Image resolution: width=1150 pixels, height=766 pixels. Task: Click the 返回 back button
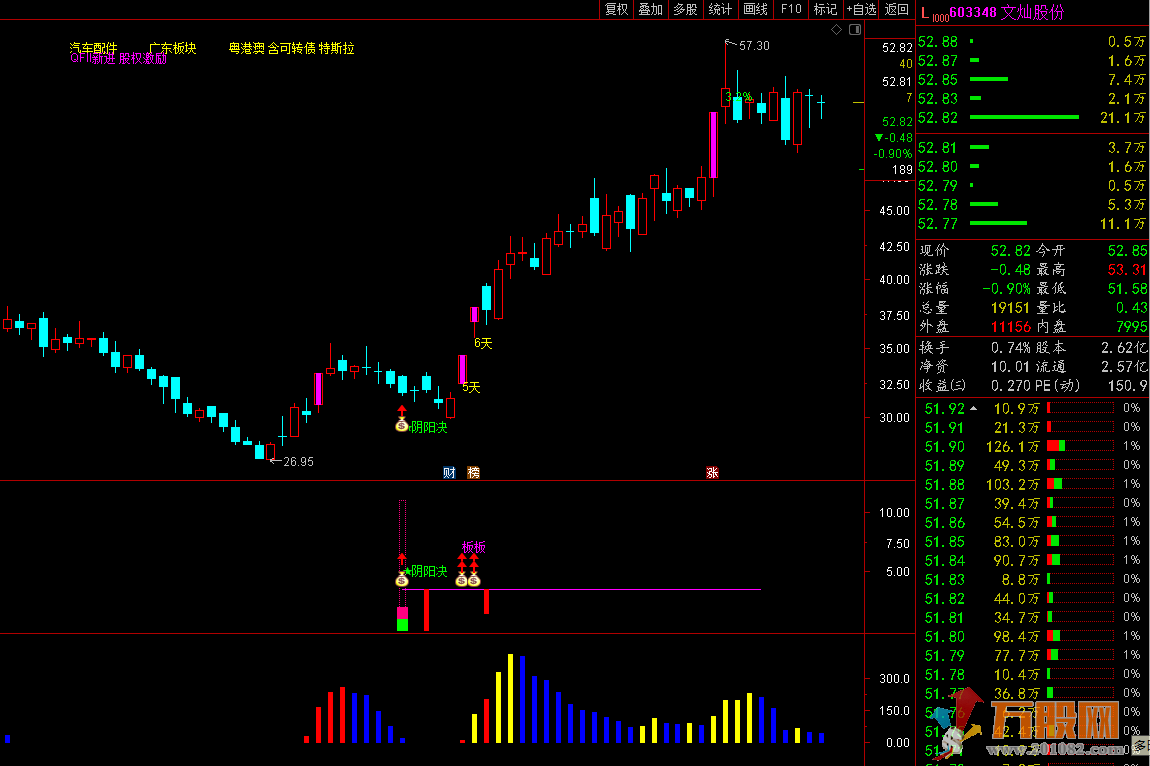[897, 9]
